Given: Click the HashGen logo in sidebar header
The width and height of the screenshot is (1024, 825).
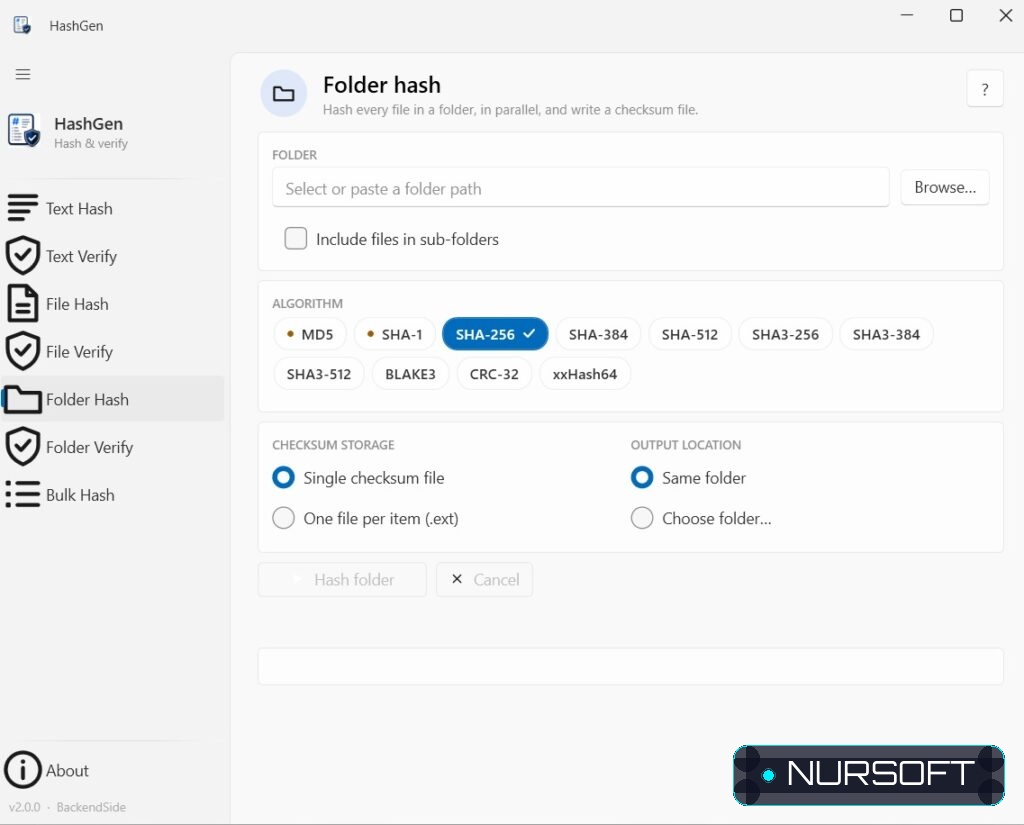Looking at the screenshot, I should [x=24, y=131].
